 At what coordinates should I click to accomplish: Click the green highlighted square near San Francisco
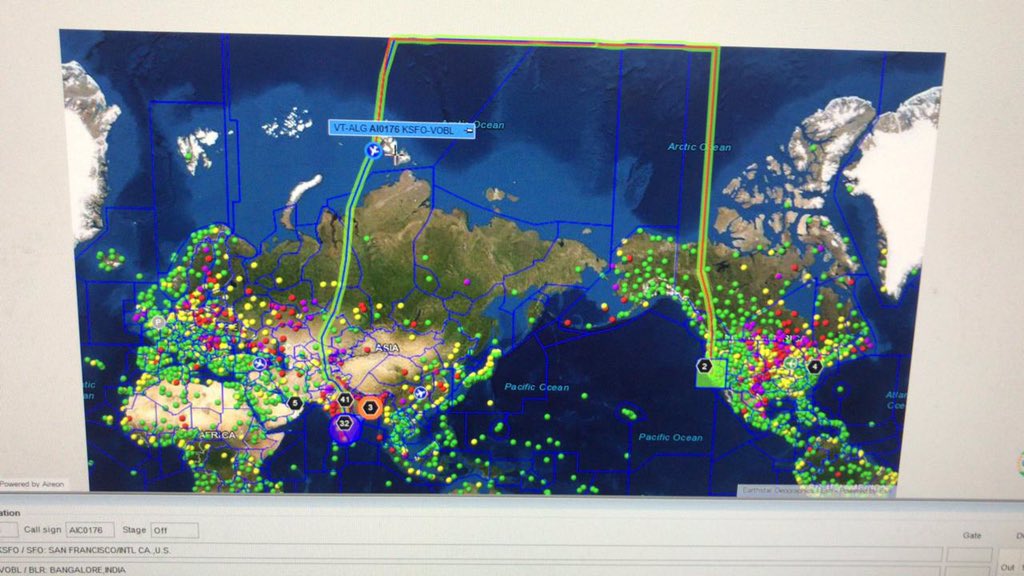pyautogui.click(x=711, y=373)
